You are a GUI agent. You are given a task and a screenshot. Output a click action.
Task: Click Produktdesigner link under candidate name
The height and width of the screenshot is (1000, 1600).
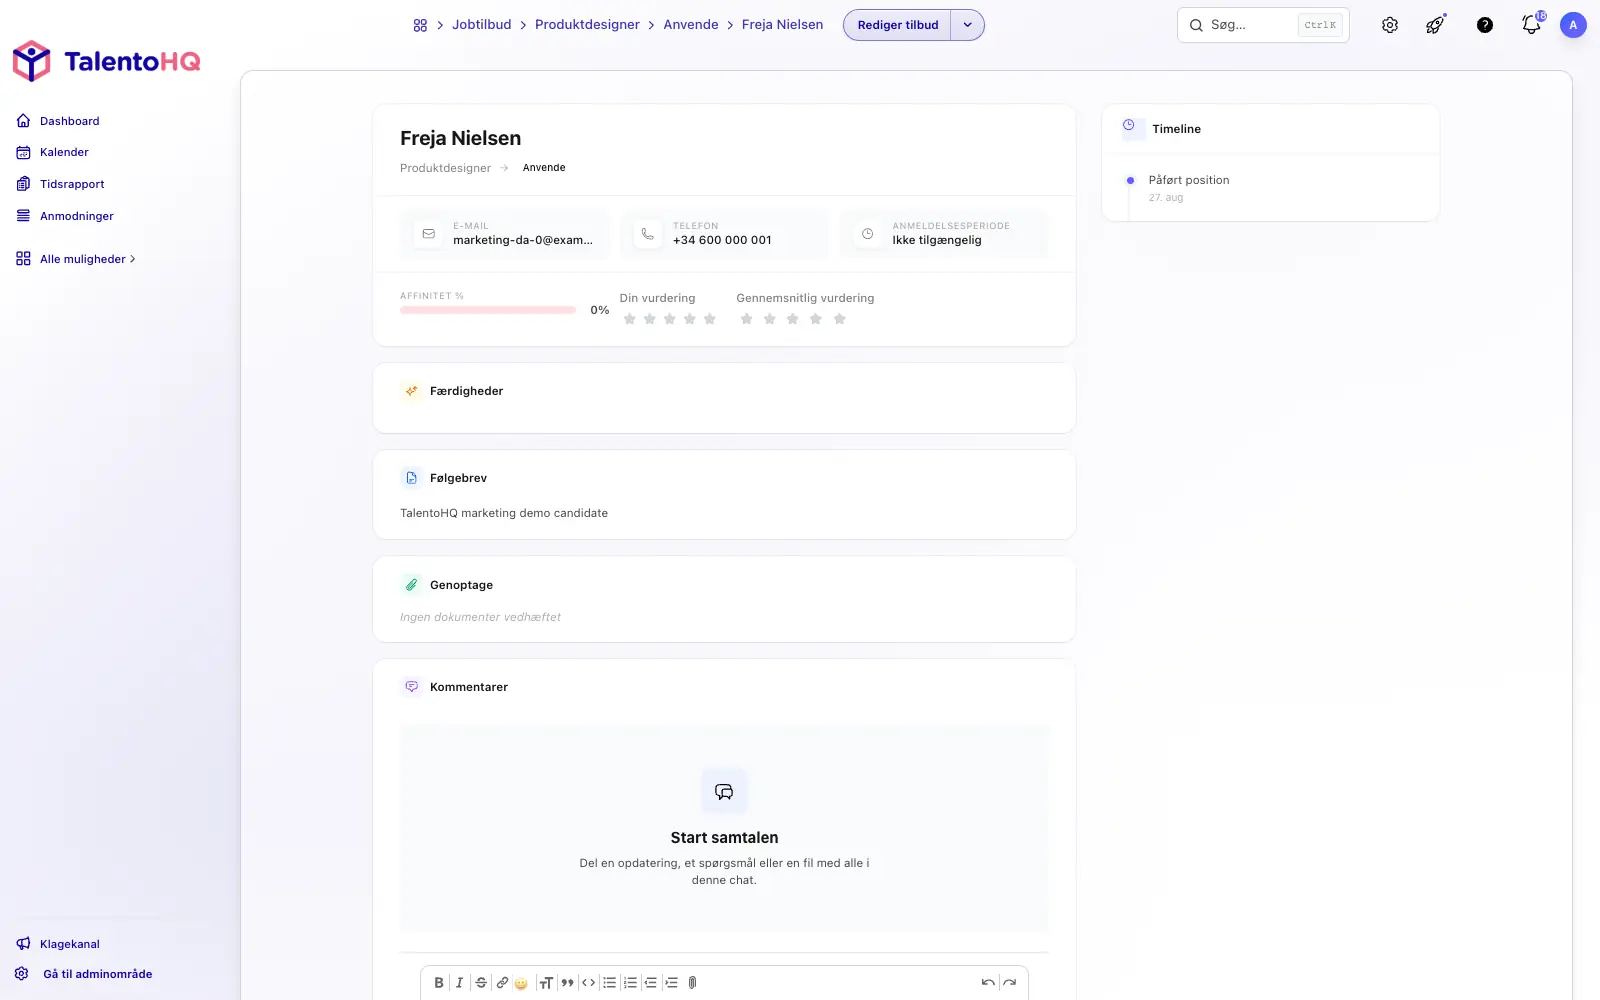(x=445, y=168)
